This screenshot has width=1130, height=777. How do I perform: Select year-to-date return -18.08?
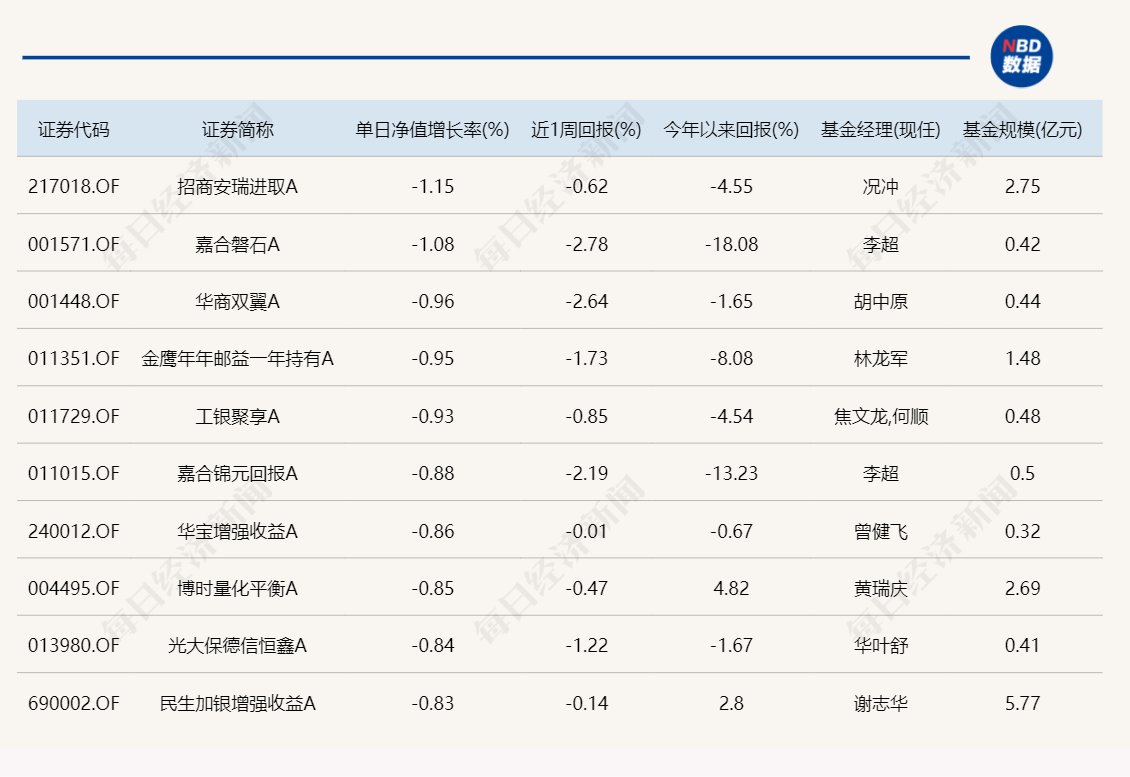731,244
